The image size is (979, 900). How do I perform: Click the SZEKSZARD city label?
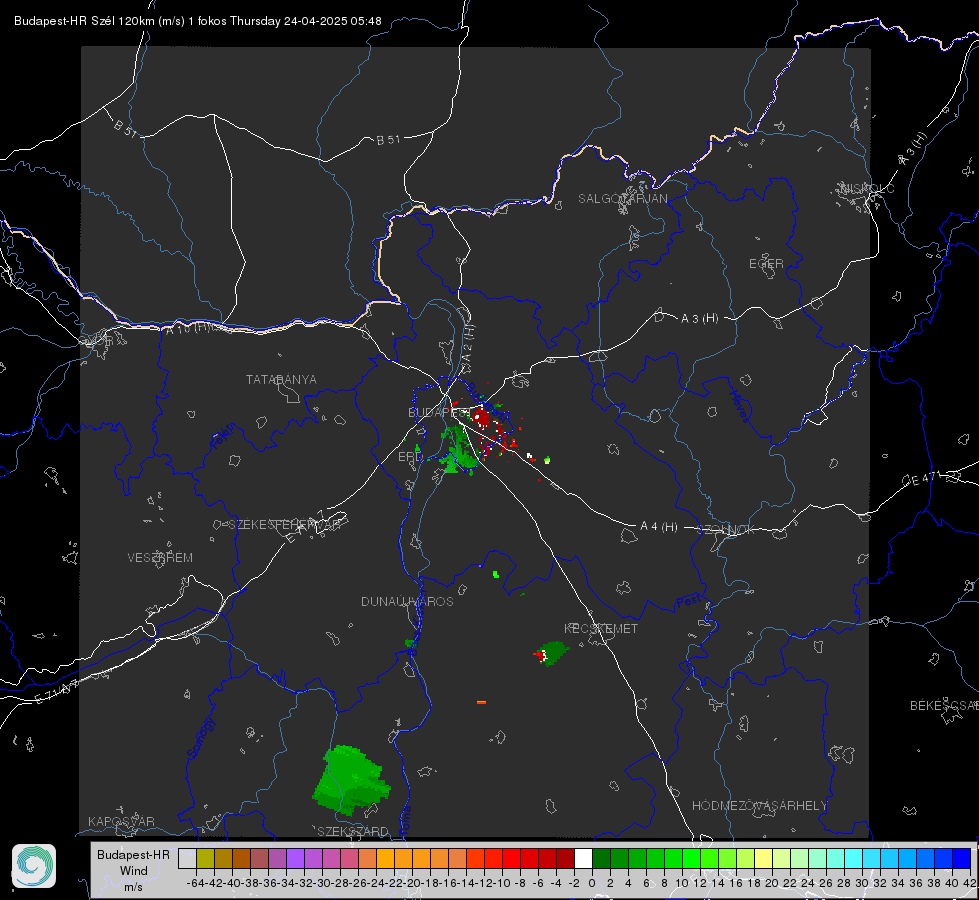[353, 831]
